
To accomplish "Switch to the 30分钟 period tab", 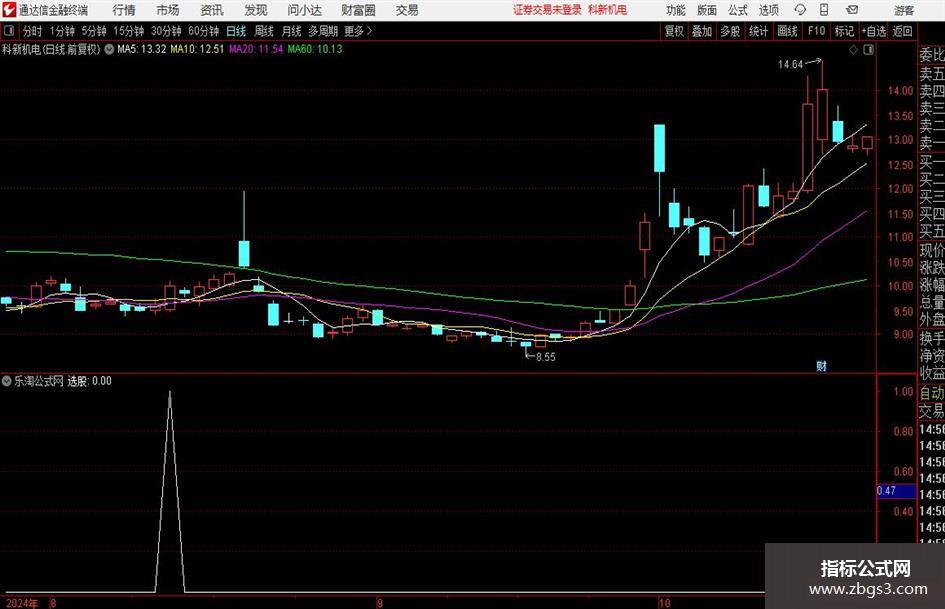I will [x=166, y=31].
